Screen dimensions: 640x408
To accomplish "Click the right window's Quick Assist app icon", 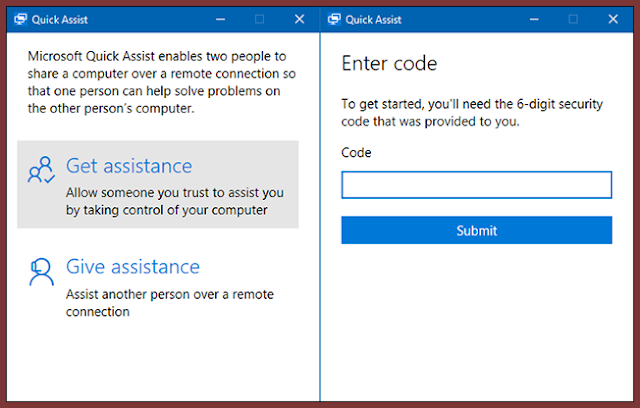I will point(334,19).
